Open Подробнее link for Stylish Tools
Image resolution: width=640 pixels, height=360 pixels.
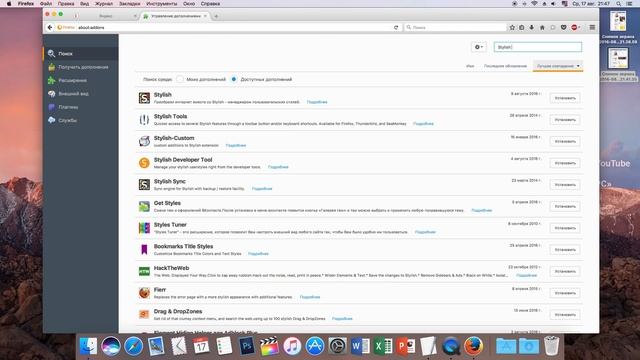[423, 124]
